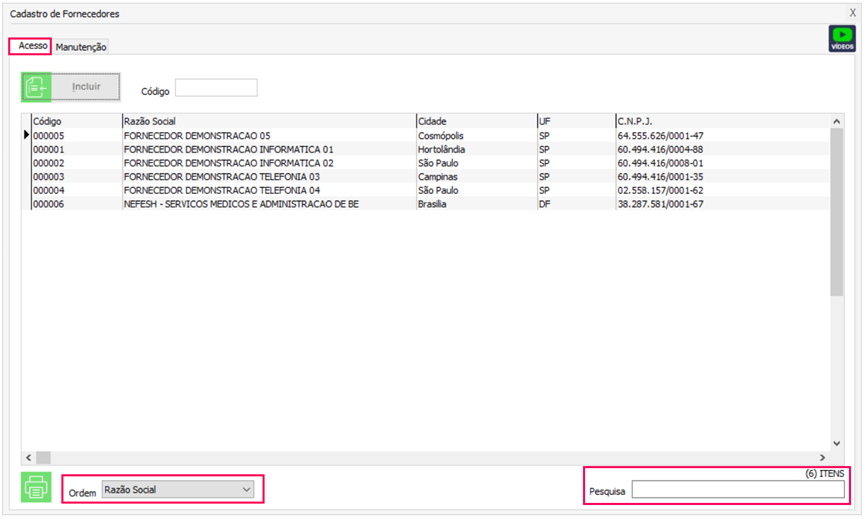Select the NEFESH supplier row
This screenshot has width=866, height=520.
click(240, 204)
